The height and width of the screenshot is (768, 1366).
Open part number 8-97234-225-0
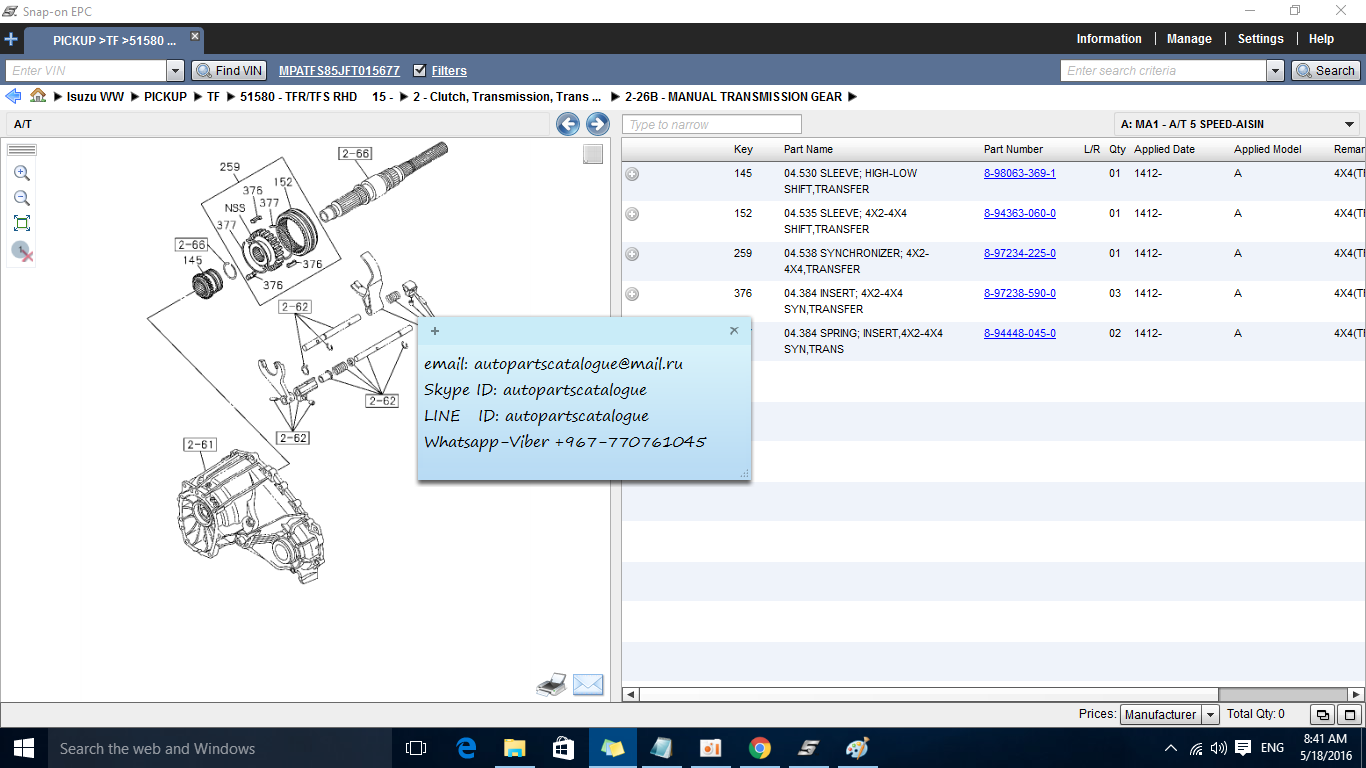(1020, 253)
